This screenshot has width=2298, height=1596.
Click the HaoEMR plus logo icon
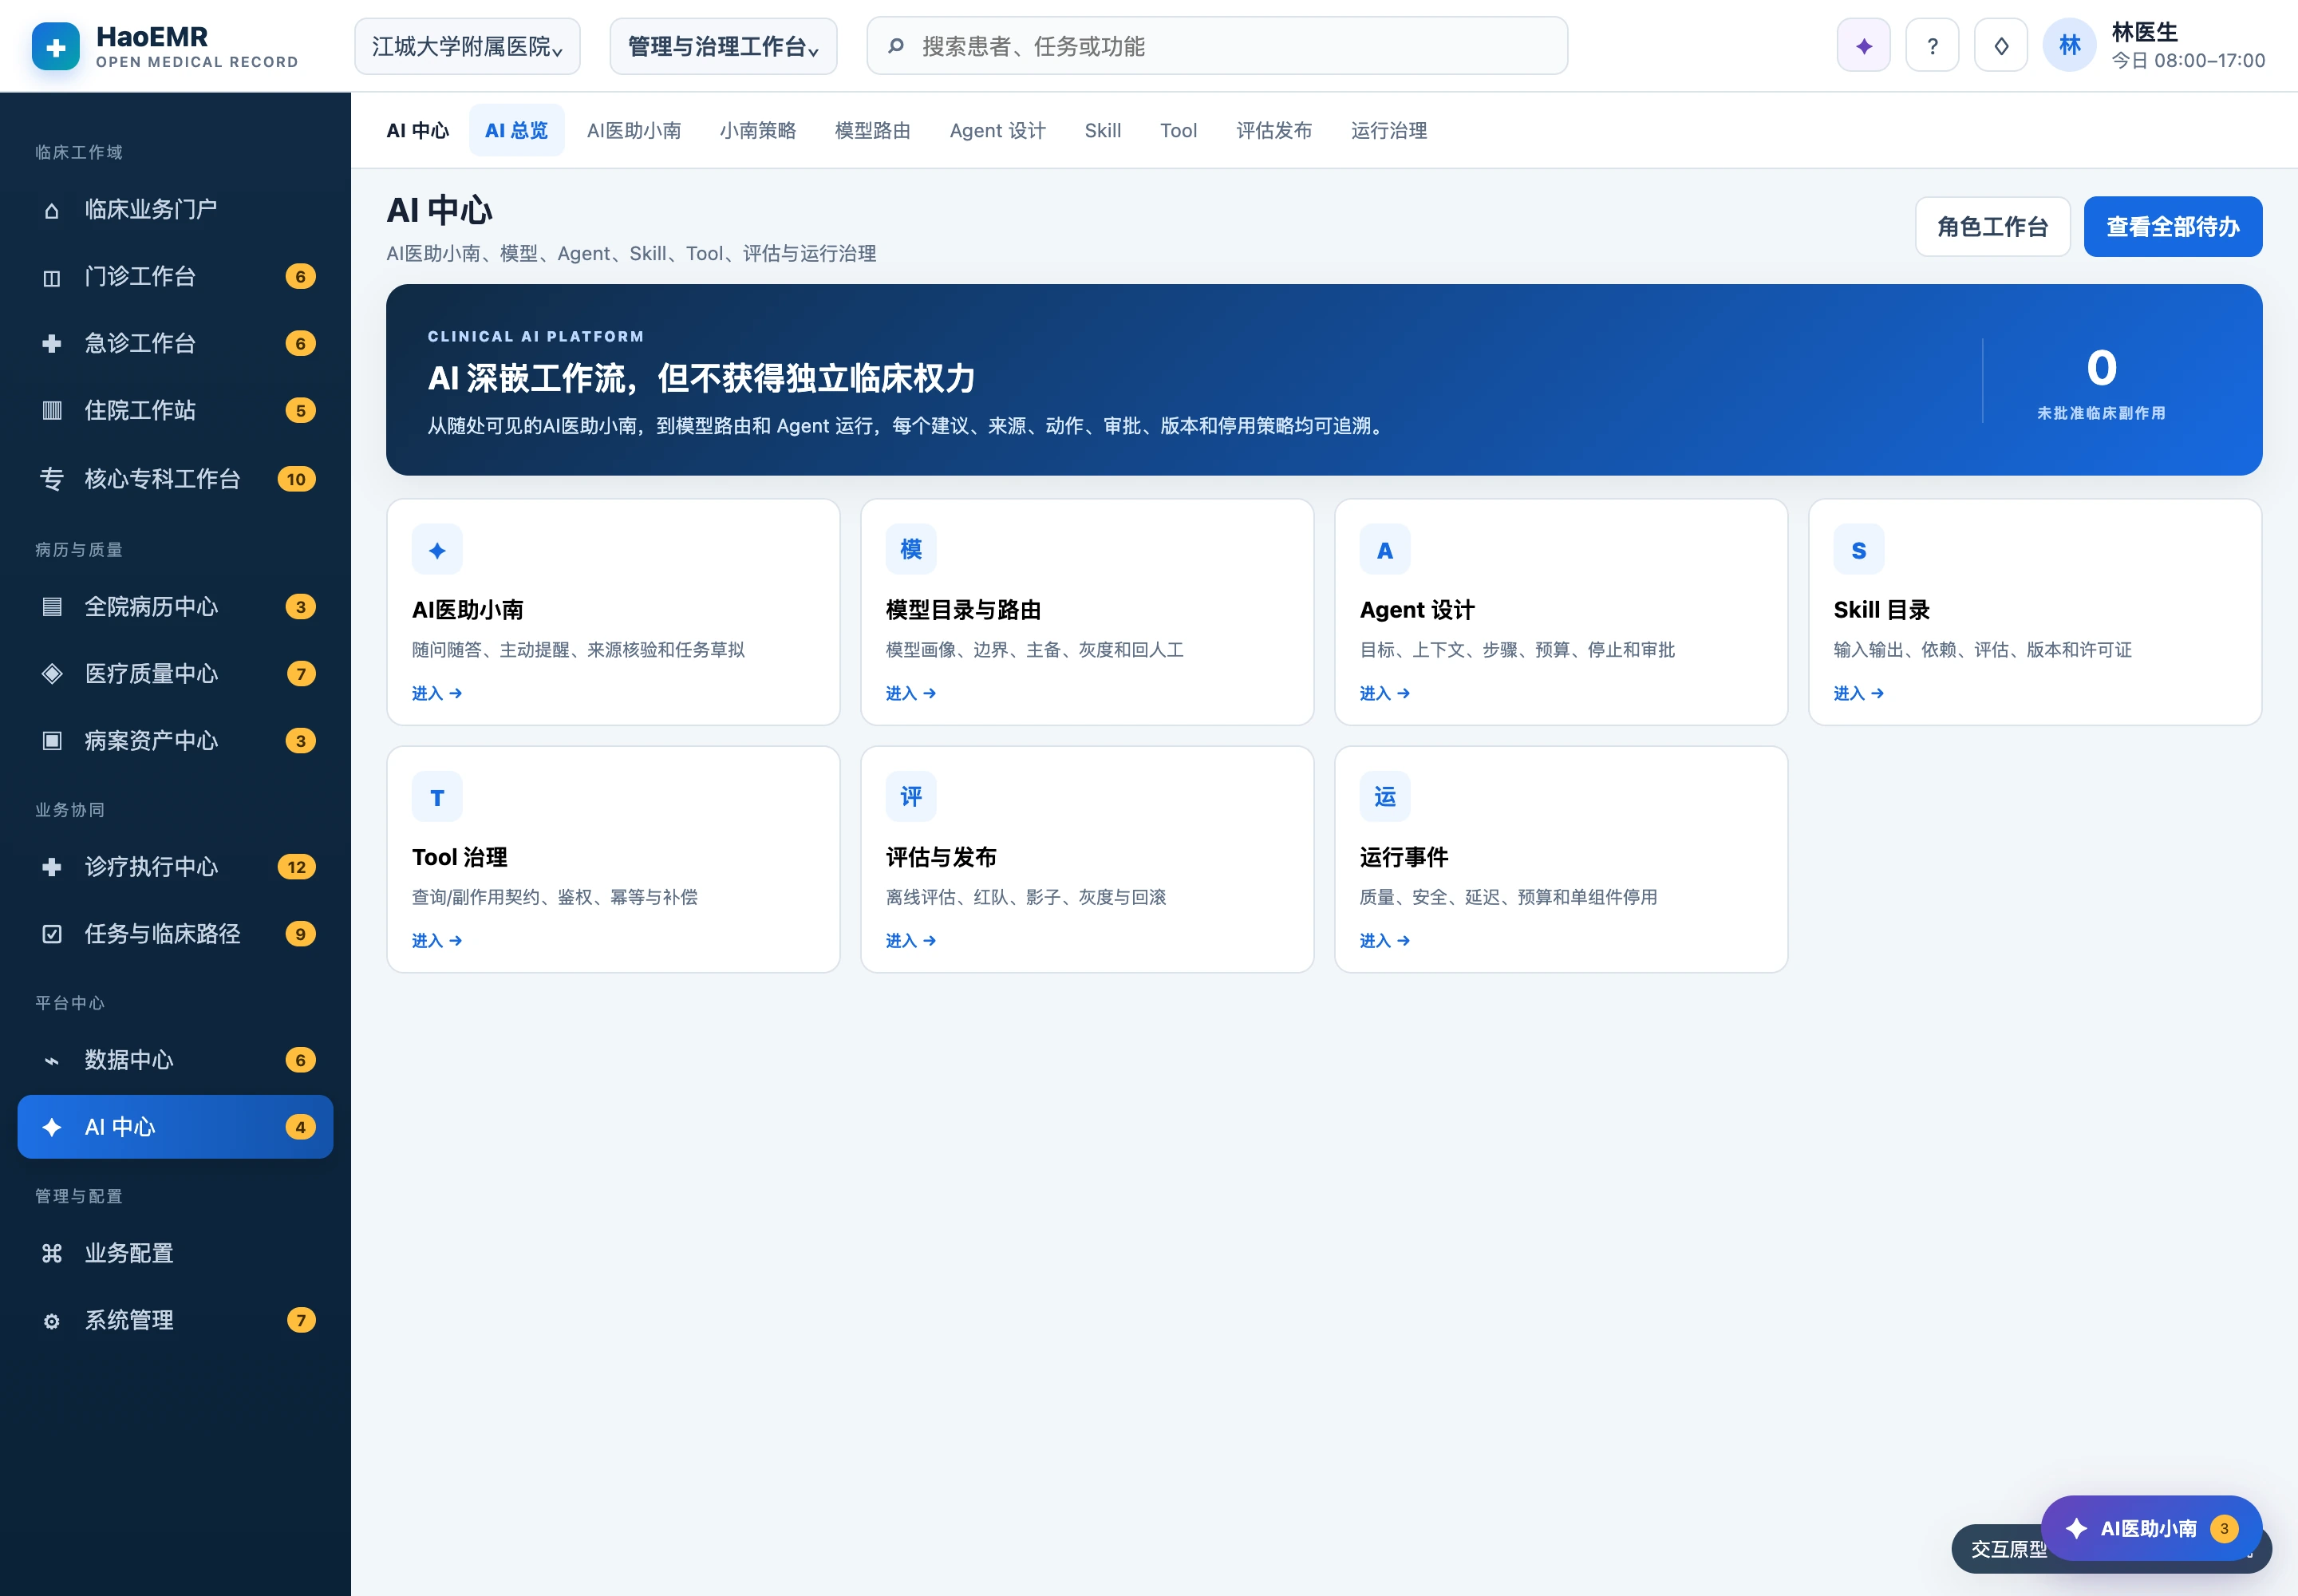(56, 46)
